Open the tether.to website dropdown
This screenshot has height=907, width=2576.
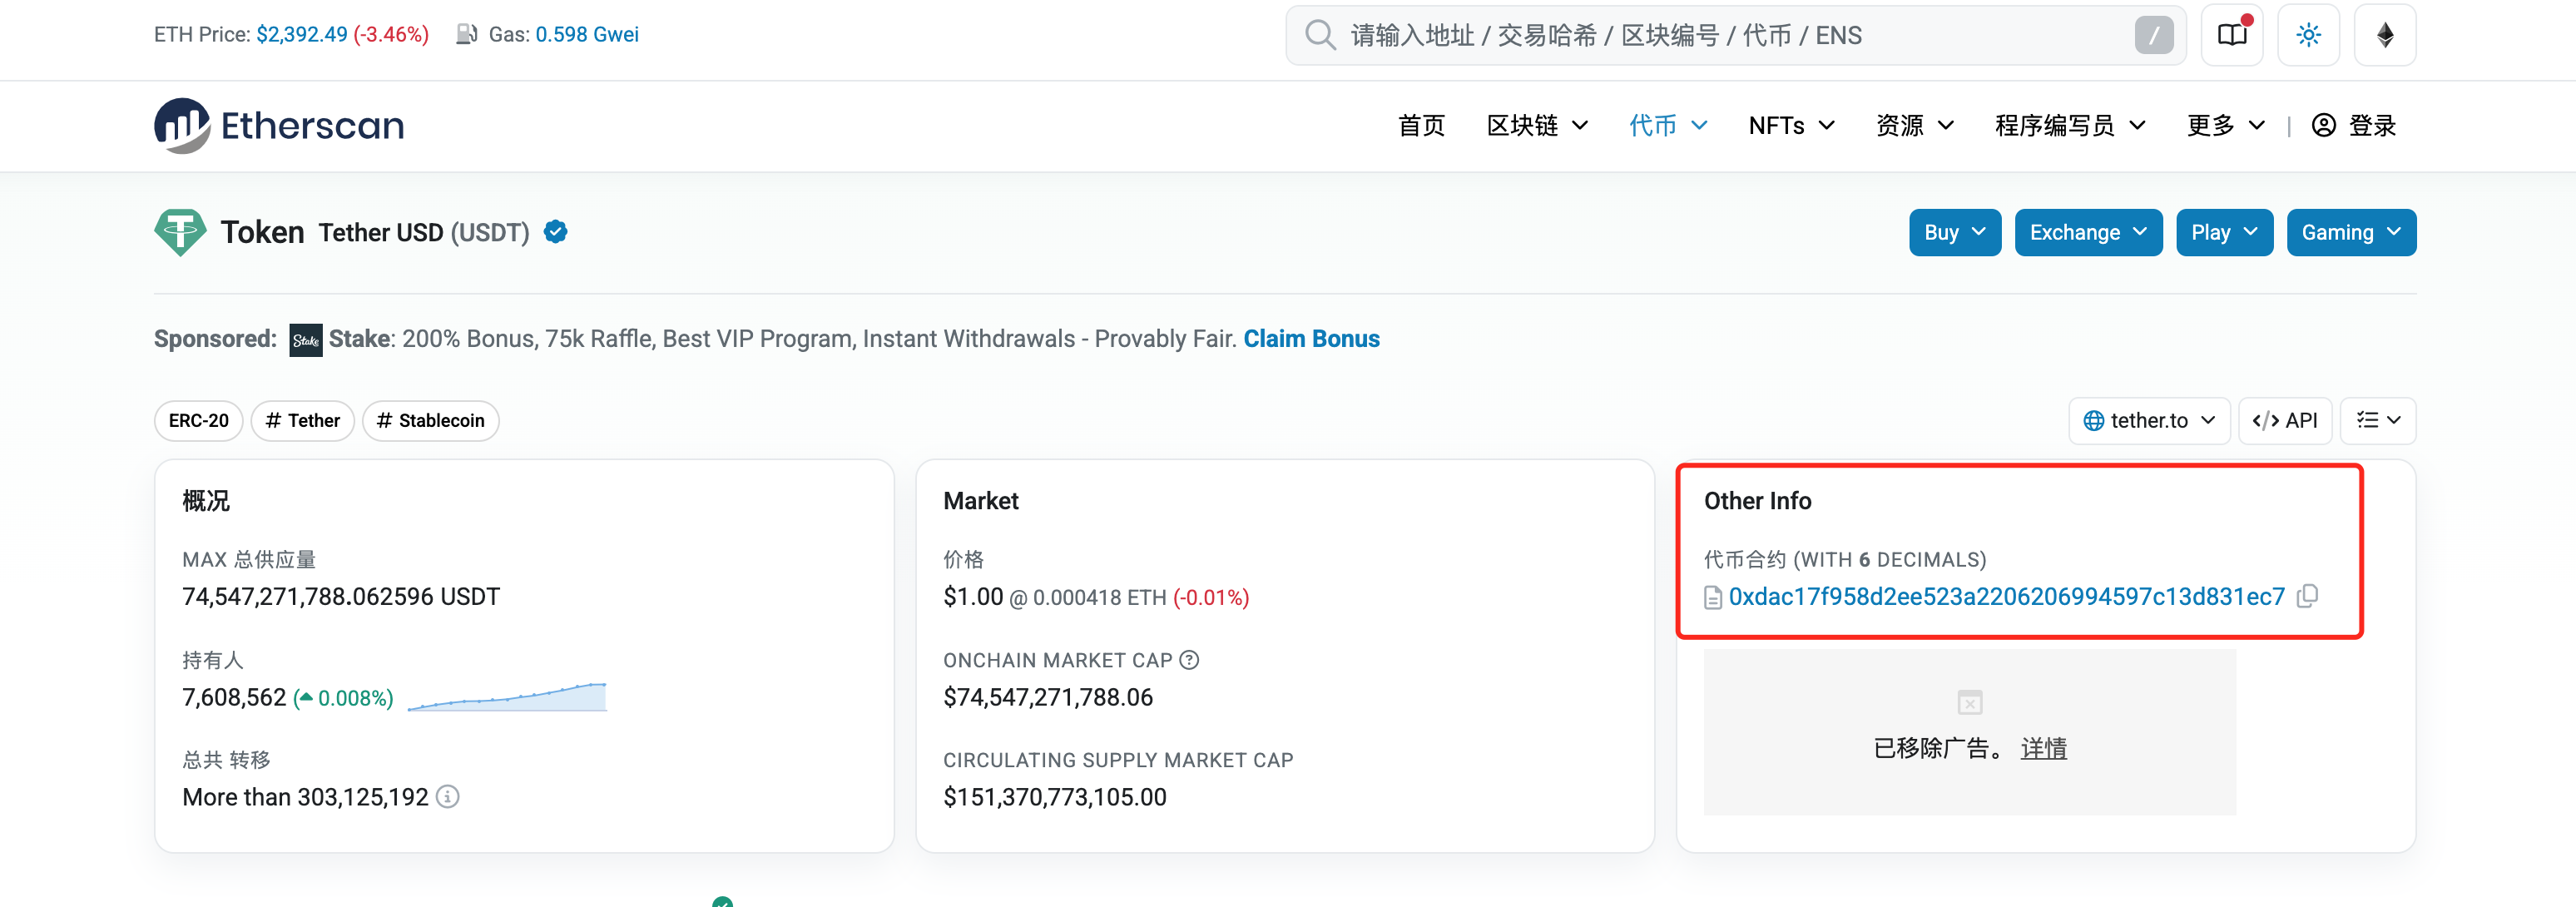point(2149,421)
